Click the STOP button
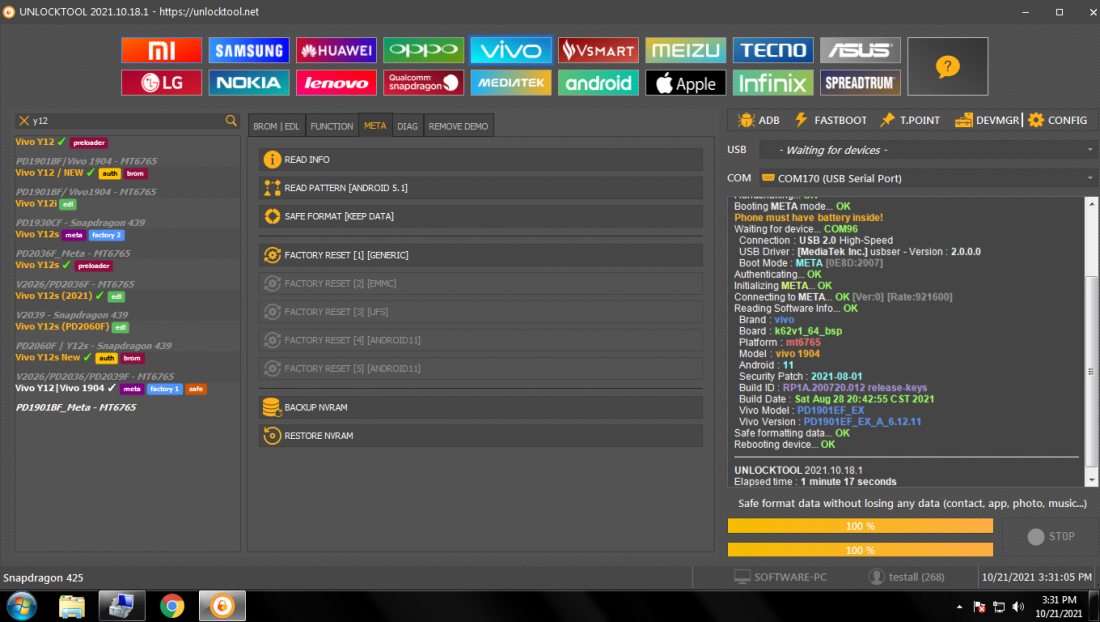1100x622 pixels. tap(1050, 536)
